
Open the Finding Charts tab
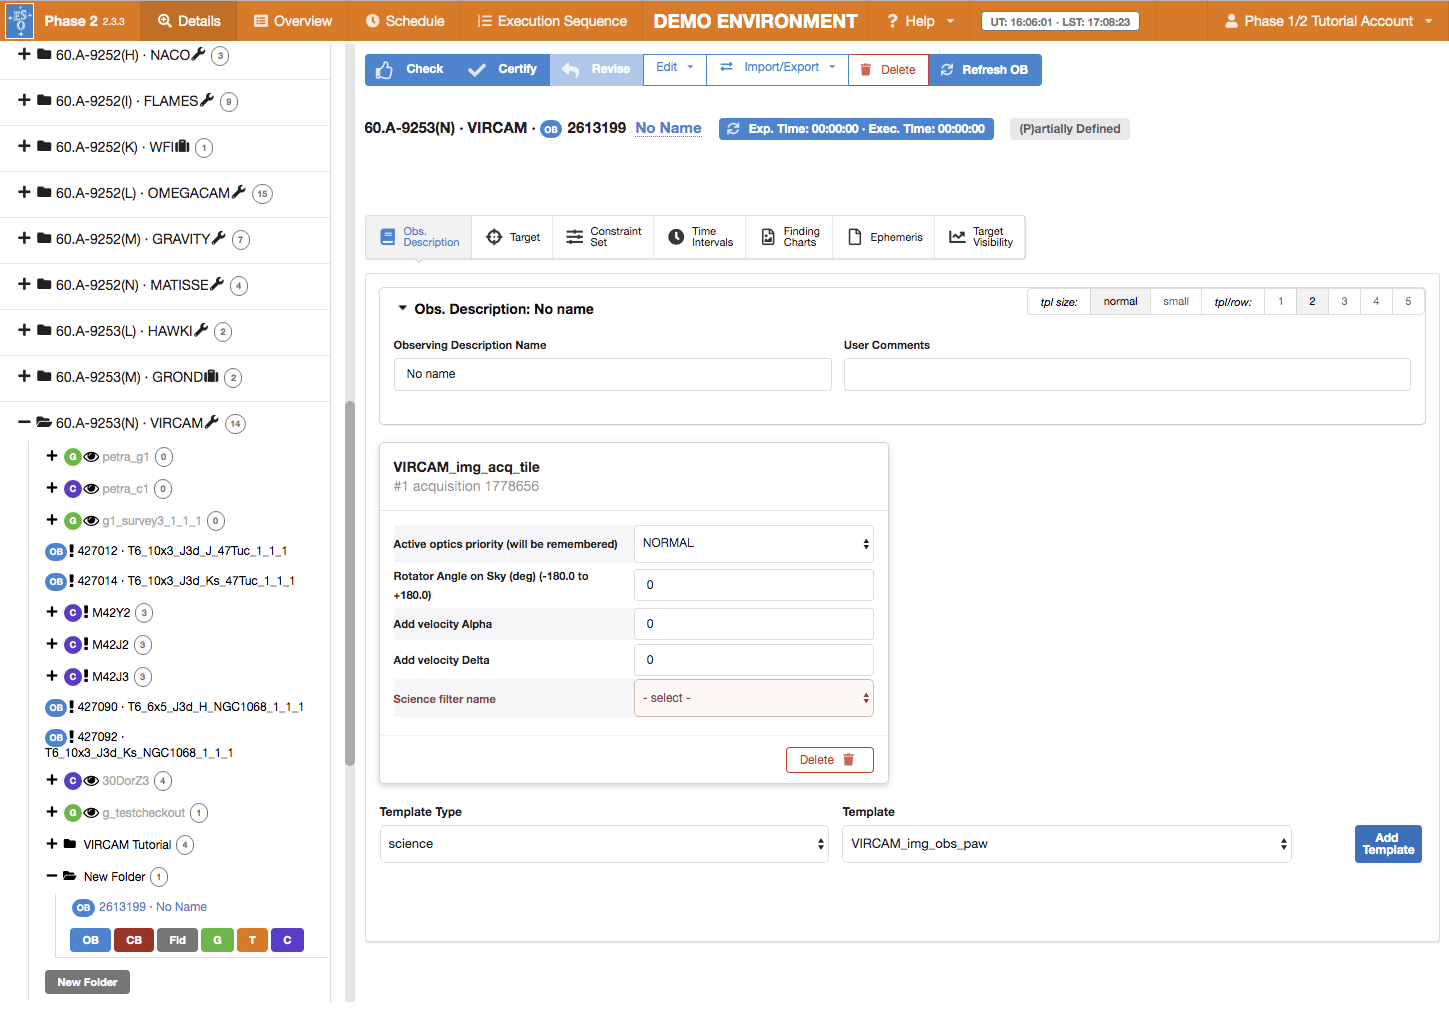tap(790, 237)
